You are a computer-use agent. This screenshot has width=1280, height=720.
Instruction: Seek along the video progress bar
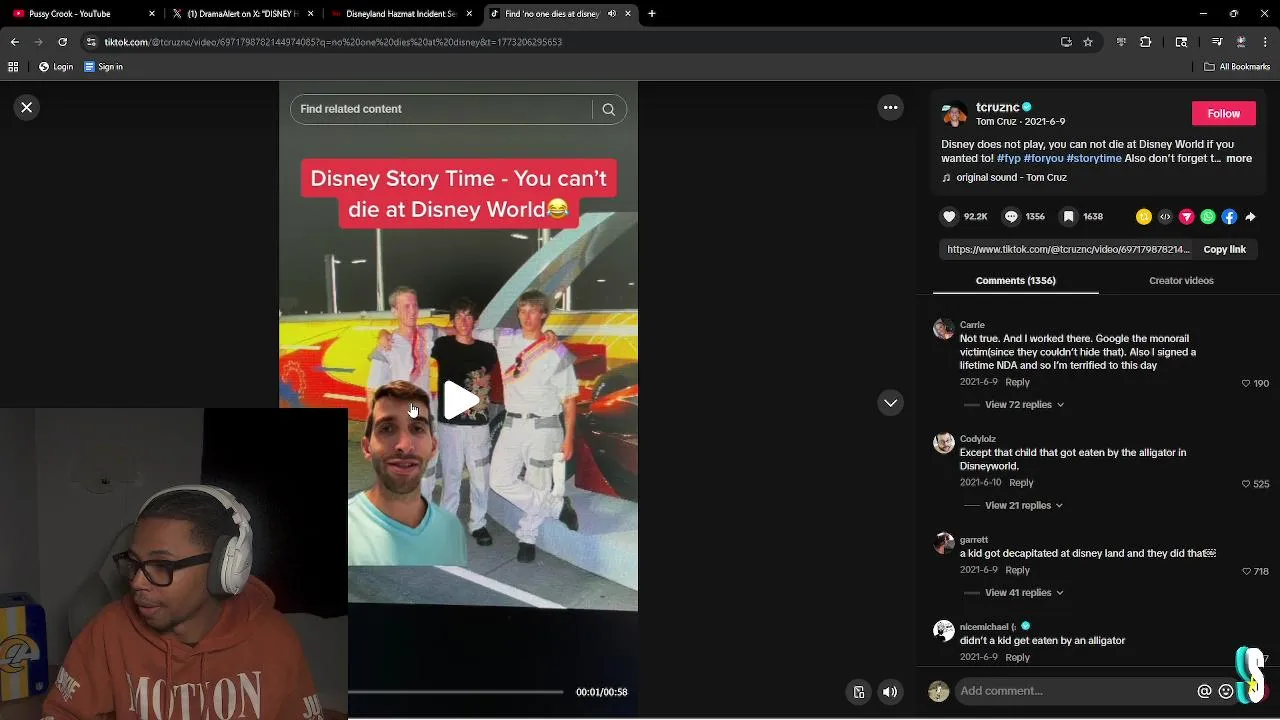(x=456, y=692)
